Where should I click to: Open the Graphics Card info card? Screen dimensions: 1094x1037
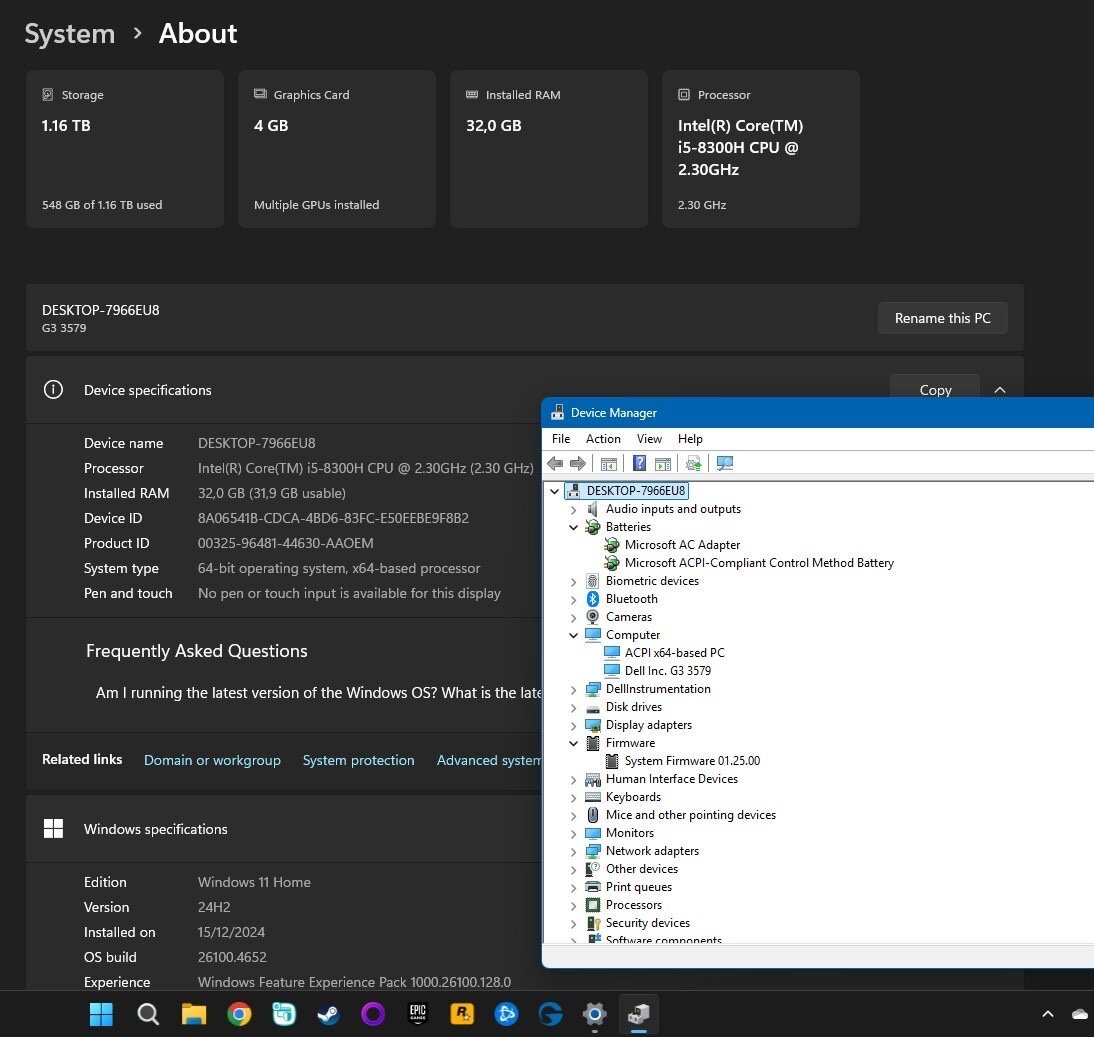coord(337,149)
